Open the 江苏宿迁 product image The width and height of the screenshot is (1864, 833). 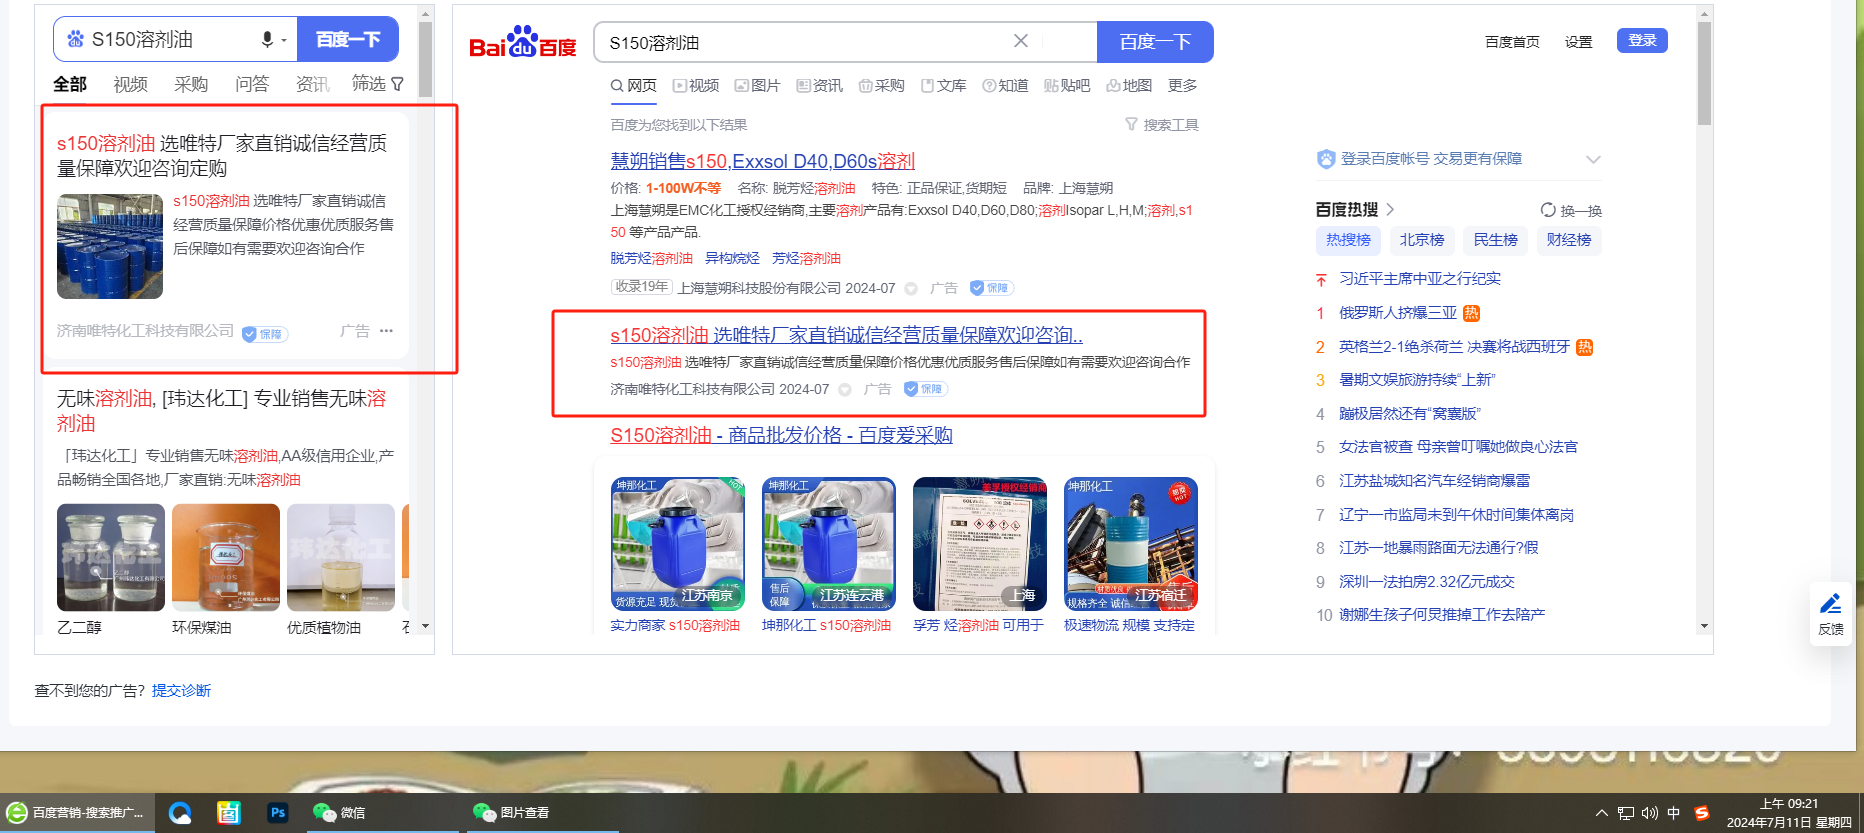tap(1131, 544)
